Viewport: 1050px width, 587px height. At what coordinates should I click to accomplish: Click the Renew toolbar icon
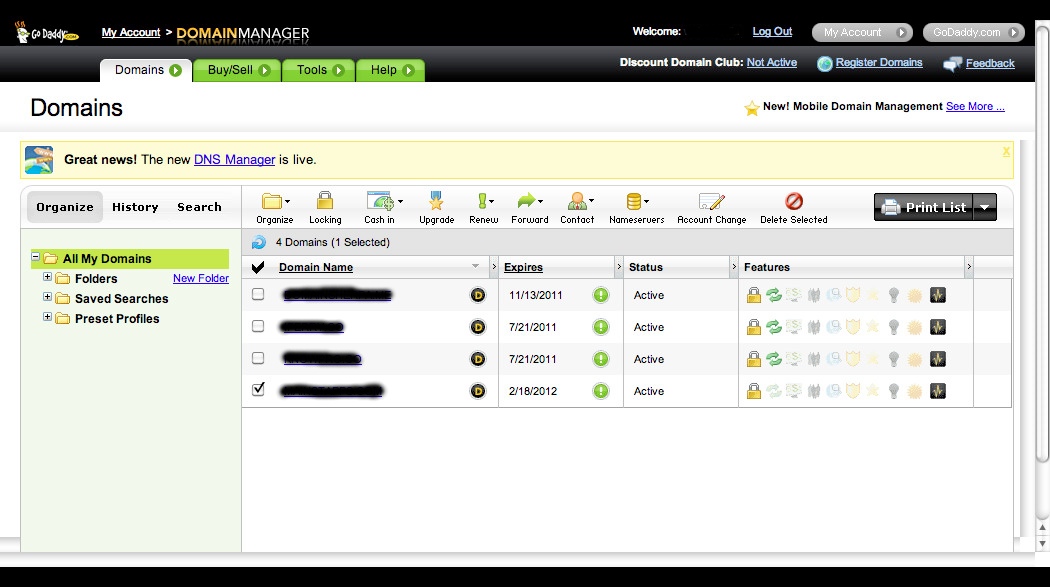click(x=484, y=201)
